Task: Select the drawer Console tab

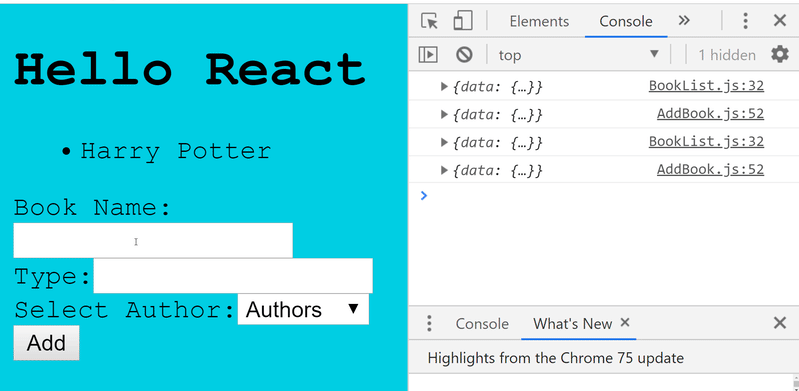Action: 482,324
